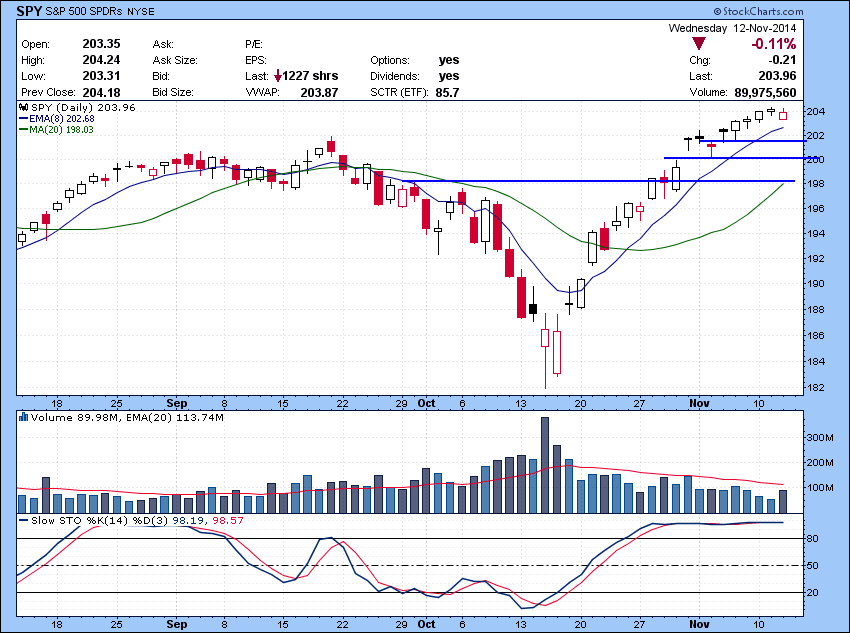Screen dimensions: 850x633
Task: Click the SPY (Daily) 203.96 legend text
Action: point(83,107)
